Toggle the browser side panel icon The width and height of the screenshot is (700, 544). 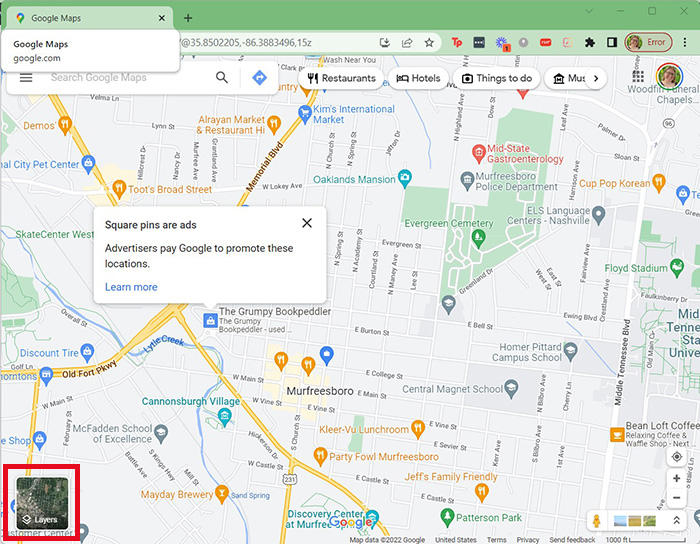pyautogui.click(x=612, y=42)
